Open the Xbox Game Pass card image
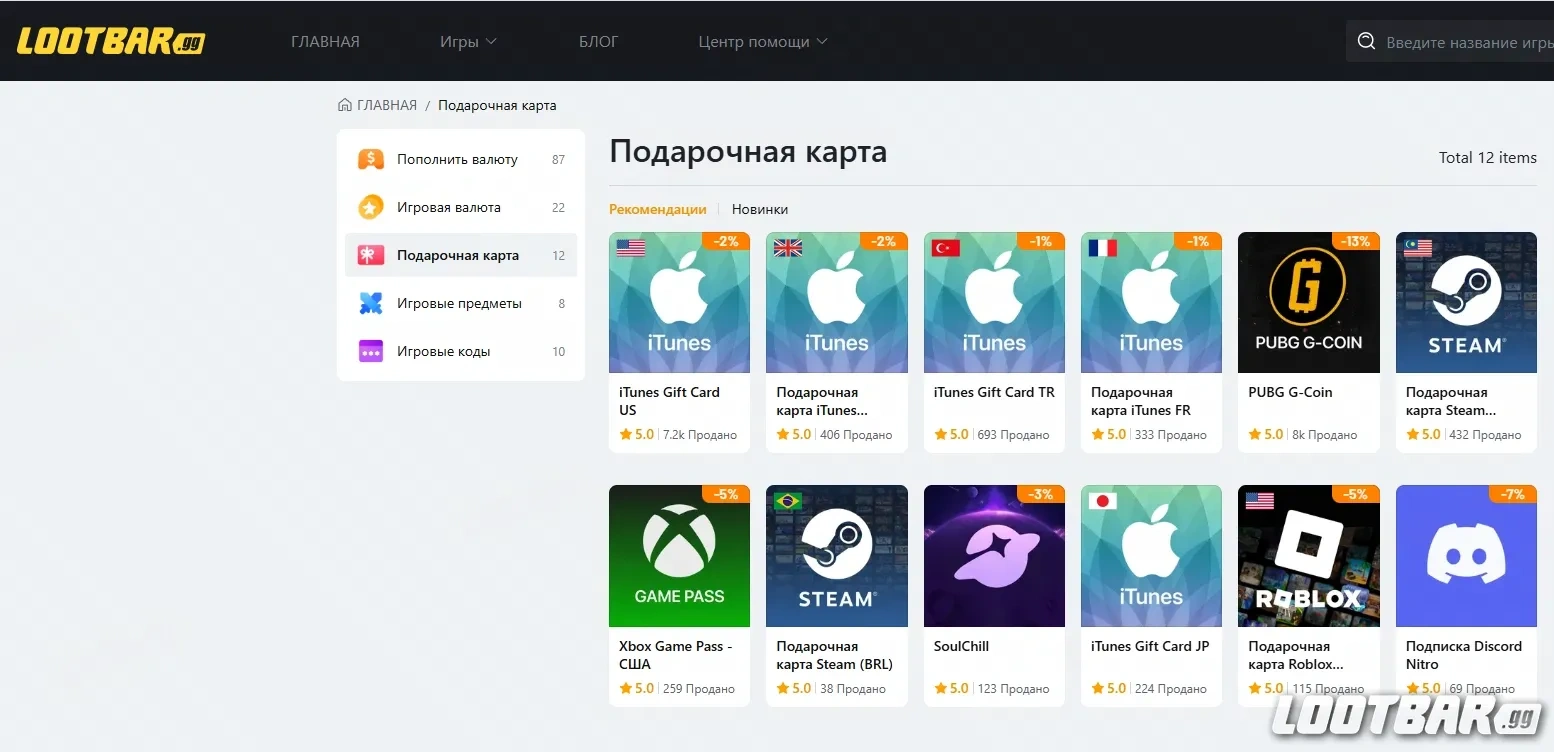The width and height of the screenshot is (1554, 752). click(x=679, y=556)
